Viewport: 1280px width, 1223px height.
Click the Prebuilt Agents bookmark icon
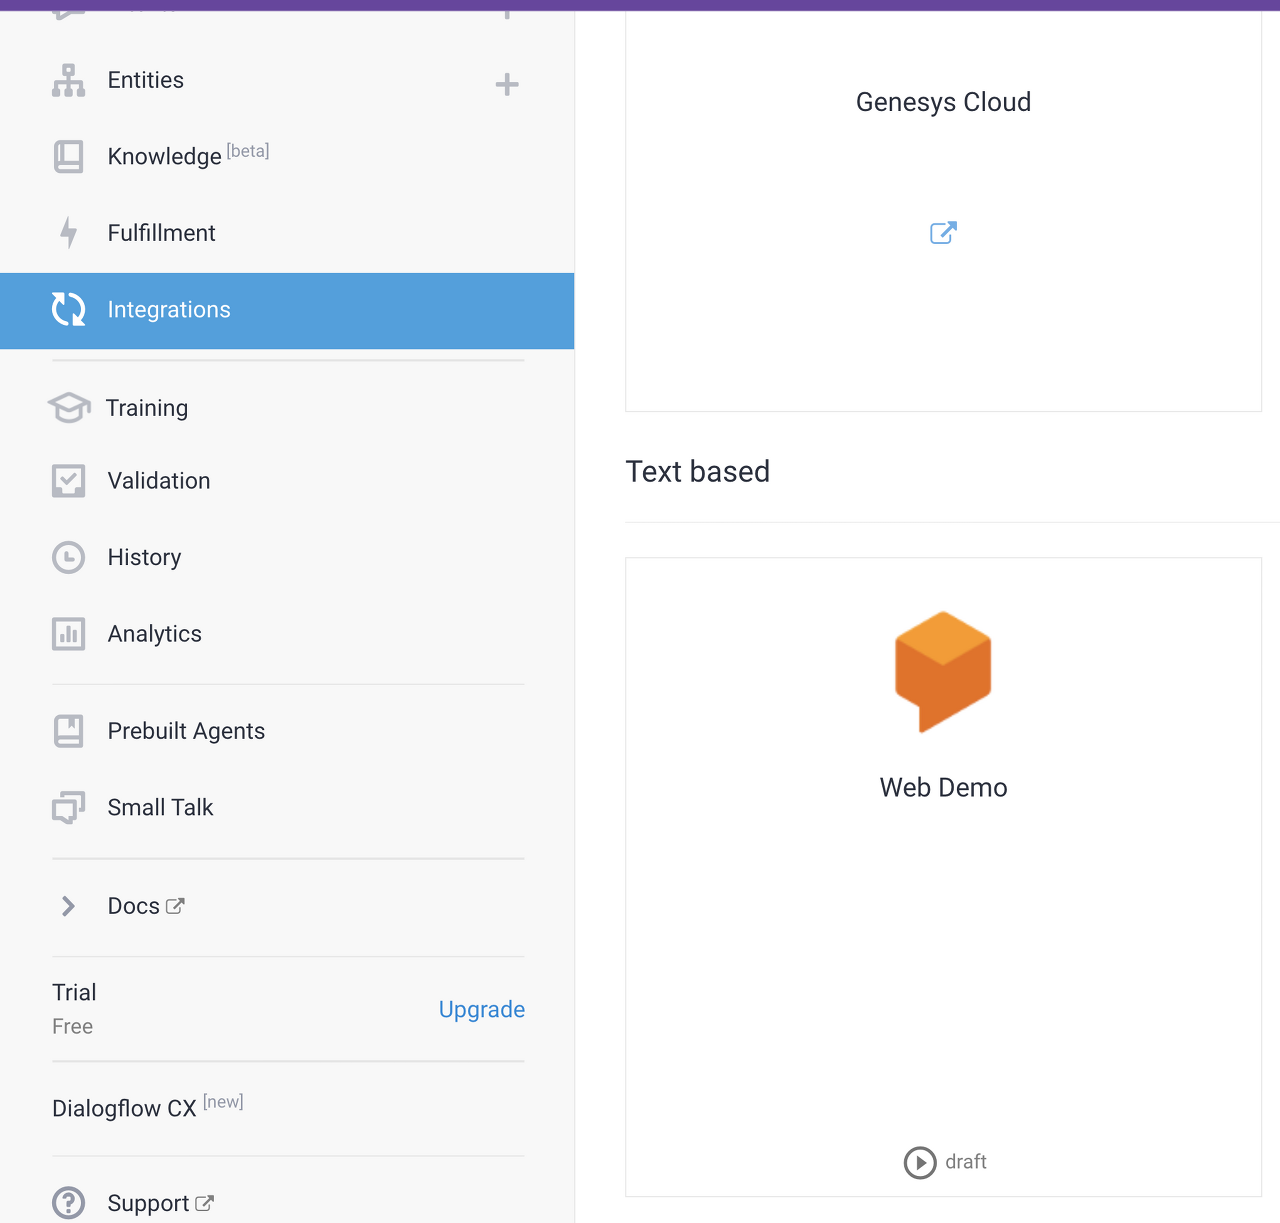pos(68,731)
